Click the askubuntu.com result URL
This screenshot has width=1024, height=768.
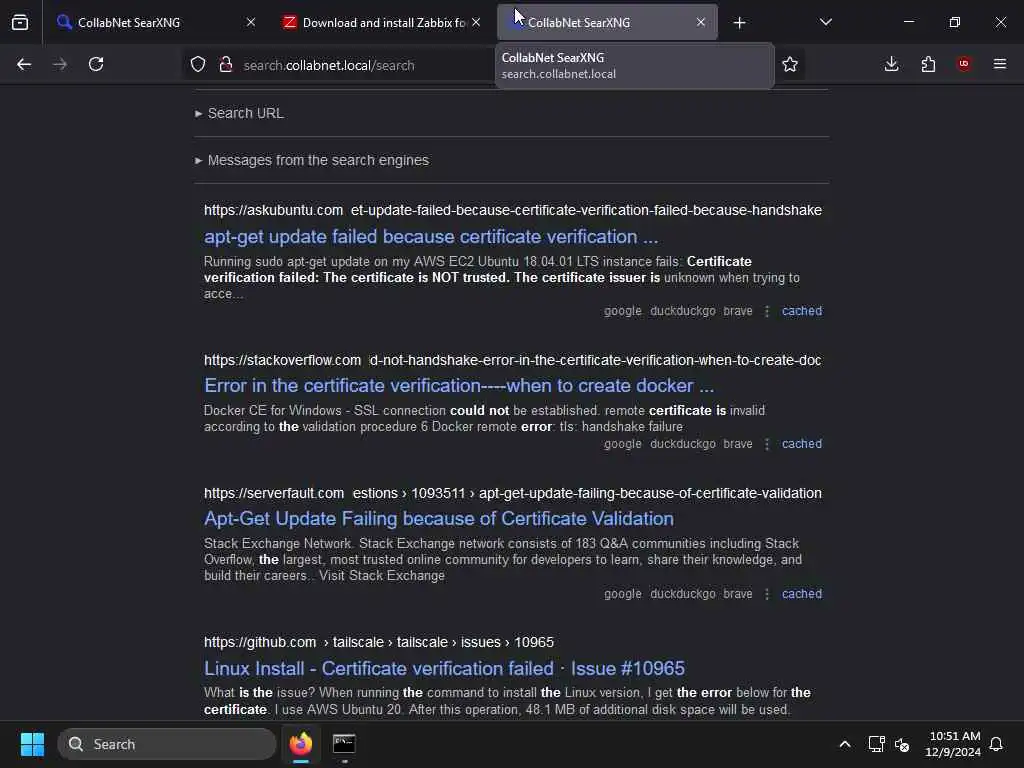[513, 210]
